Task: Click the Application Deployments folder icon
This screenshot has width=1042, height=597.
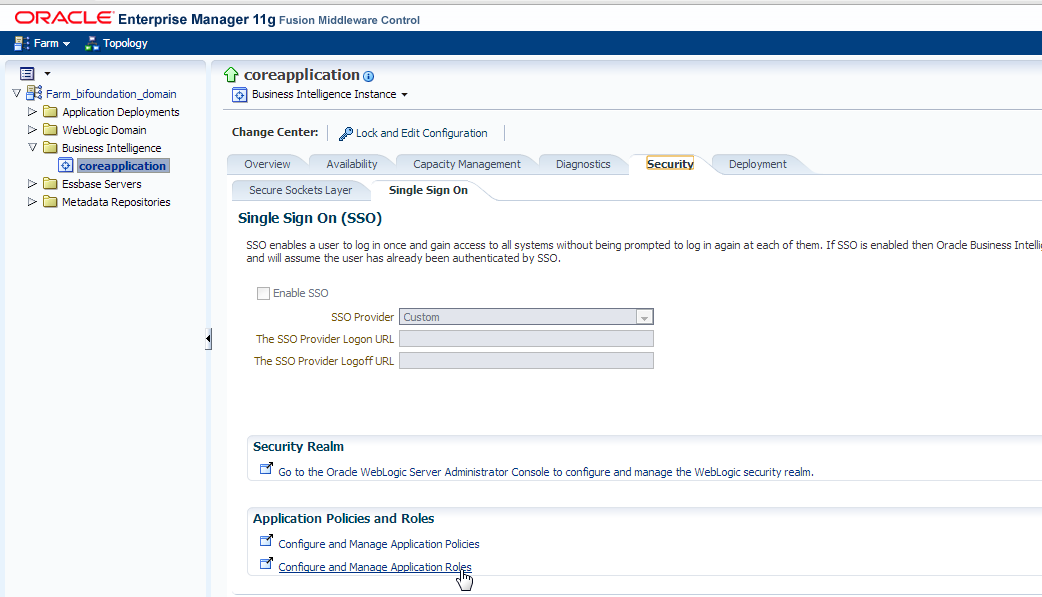Action: tap(50, 111)
